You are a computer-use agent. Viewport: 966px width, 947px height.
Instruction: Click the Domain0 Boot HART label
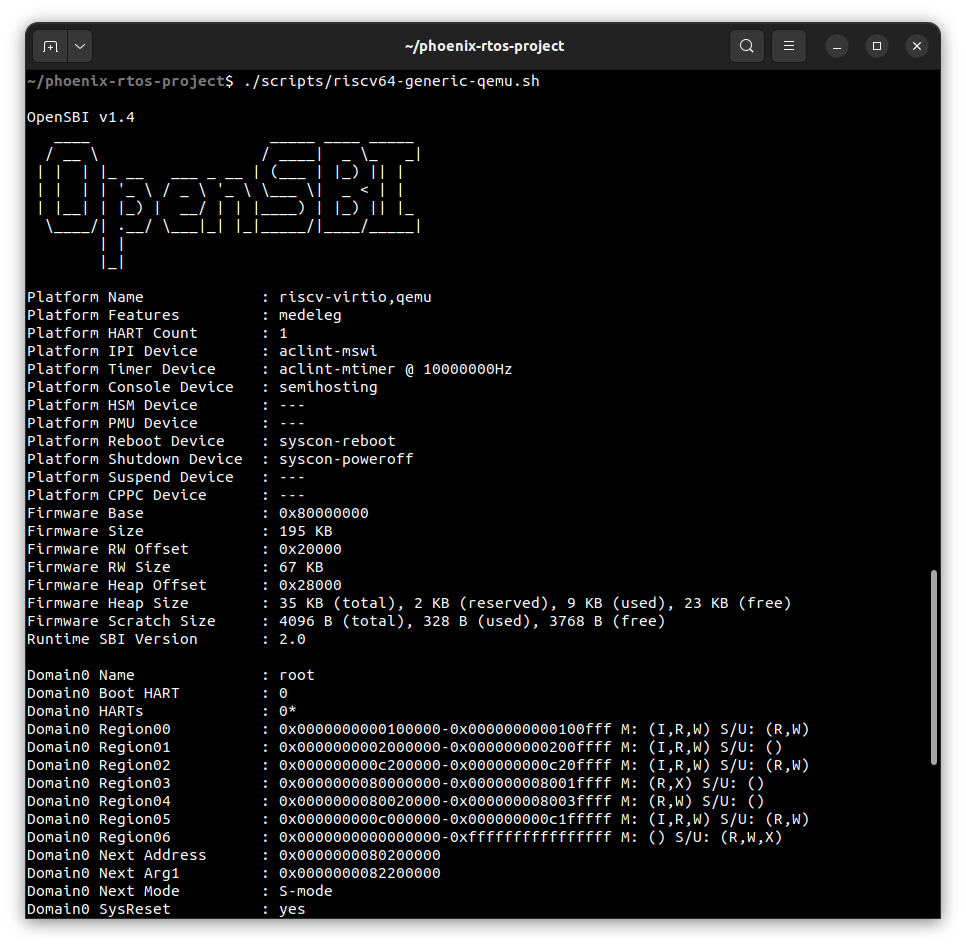(103, 693)
